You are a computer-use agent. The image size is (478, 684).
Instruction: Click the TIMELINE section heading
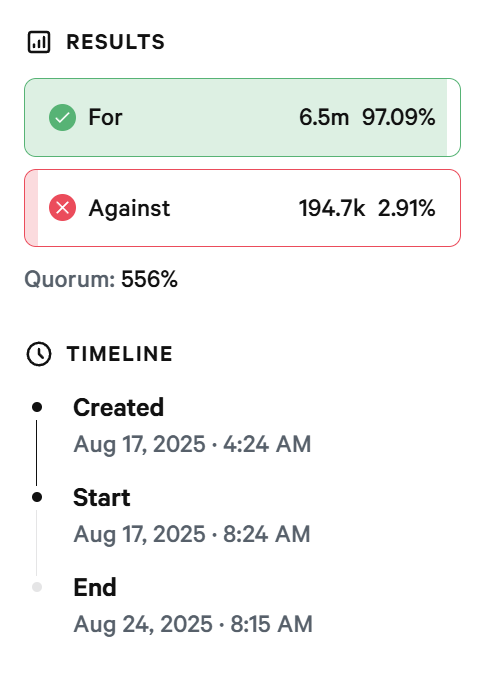(x=120, y=354)
